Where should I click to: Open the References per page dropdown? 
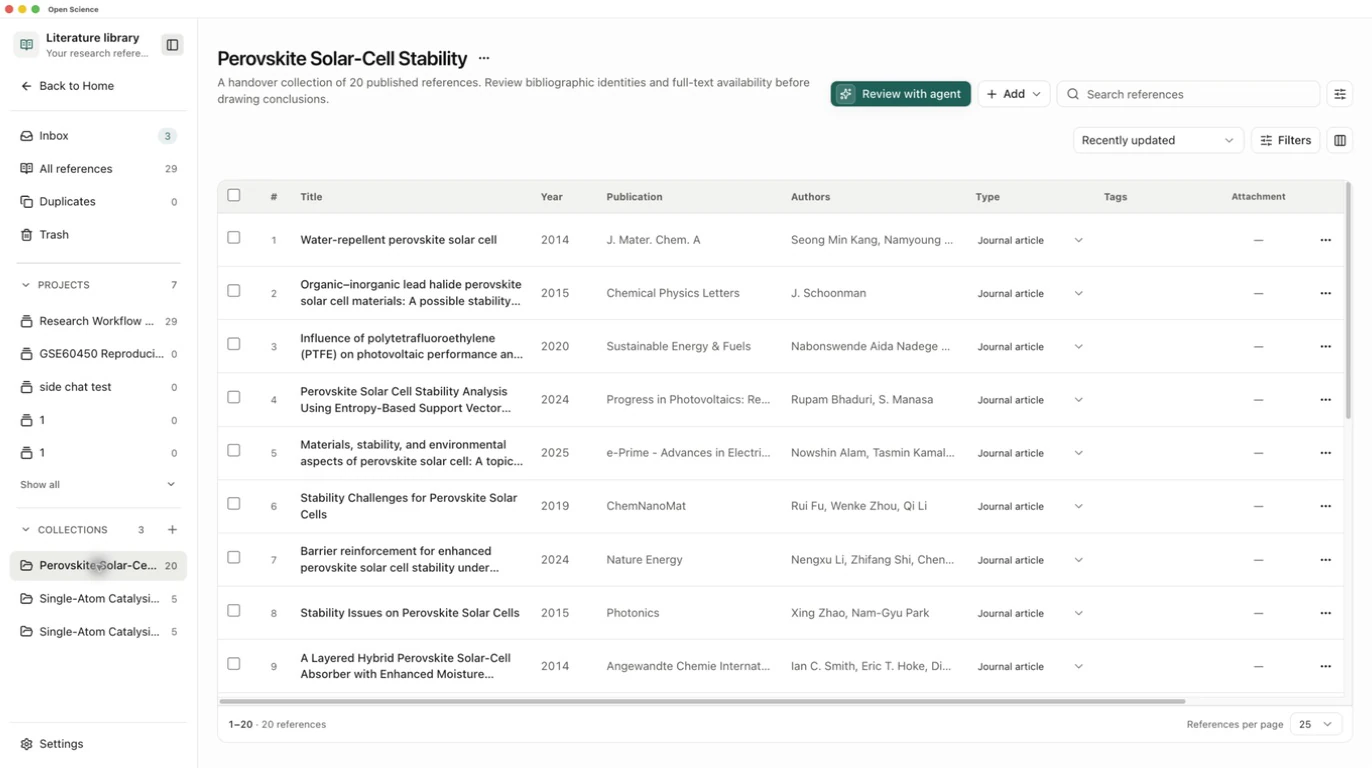pyautogui.click(x=1316, y=725)
